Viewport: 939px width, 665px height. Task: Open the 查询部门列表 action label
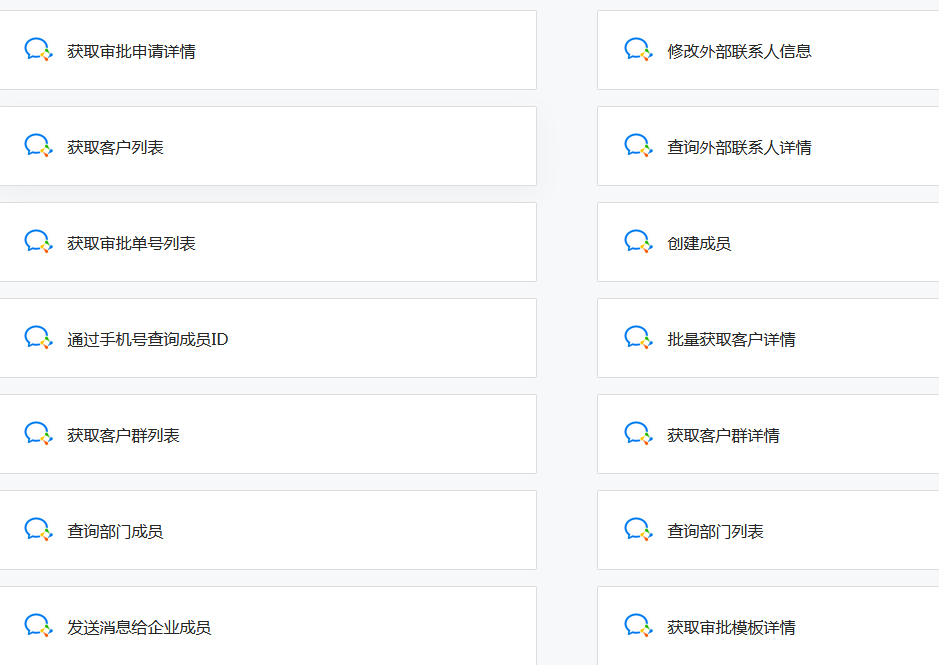(716, 531)
